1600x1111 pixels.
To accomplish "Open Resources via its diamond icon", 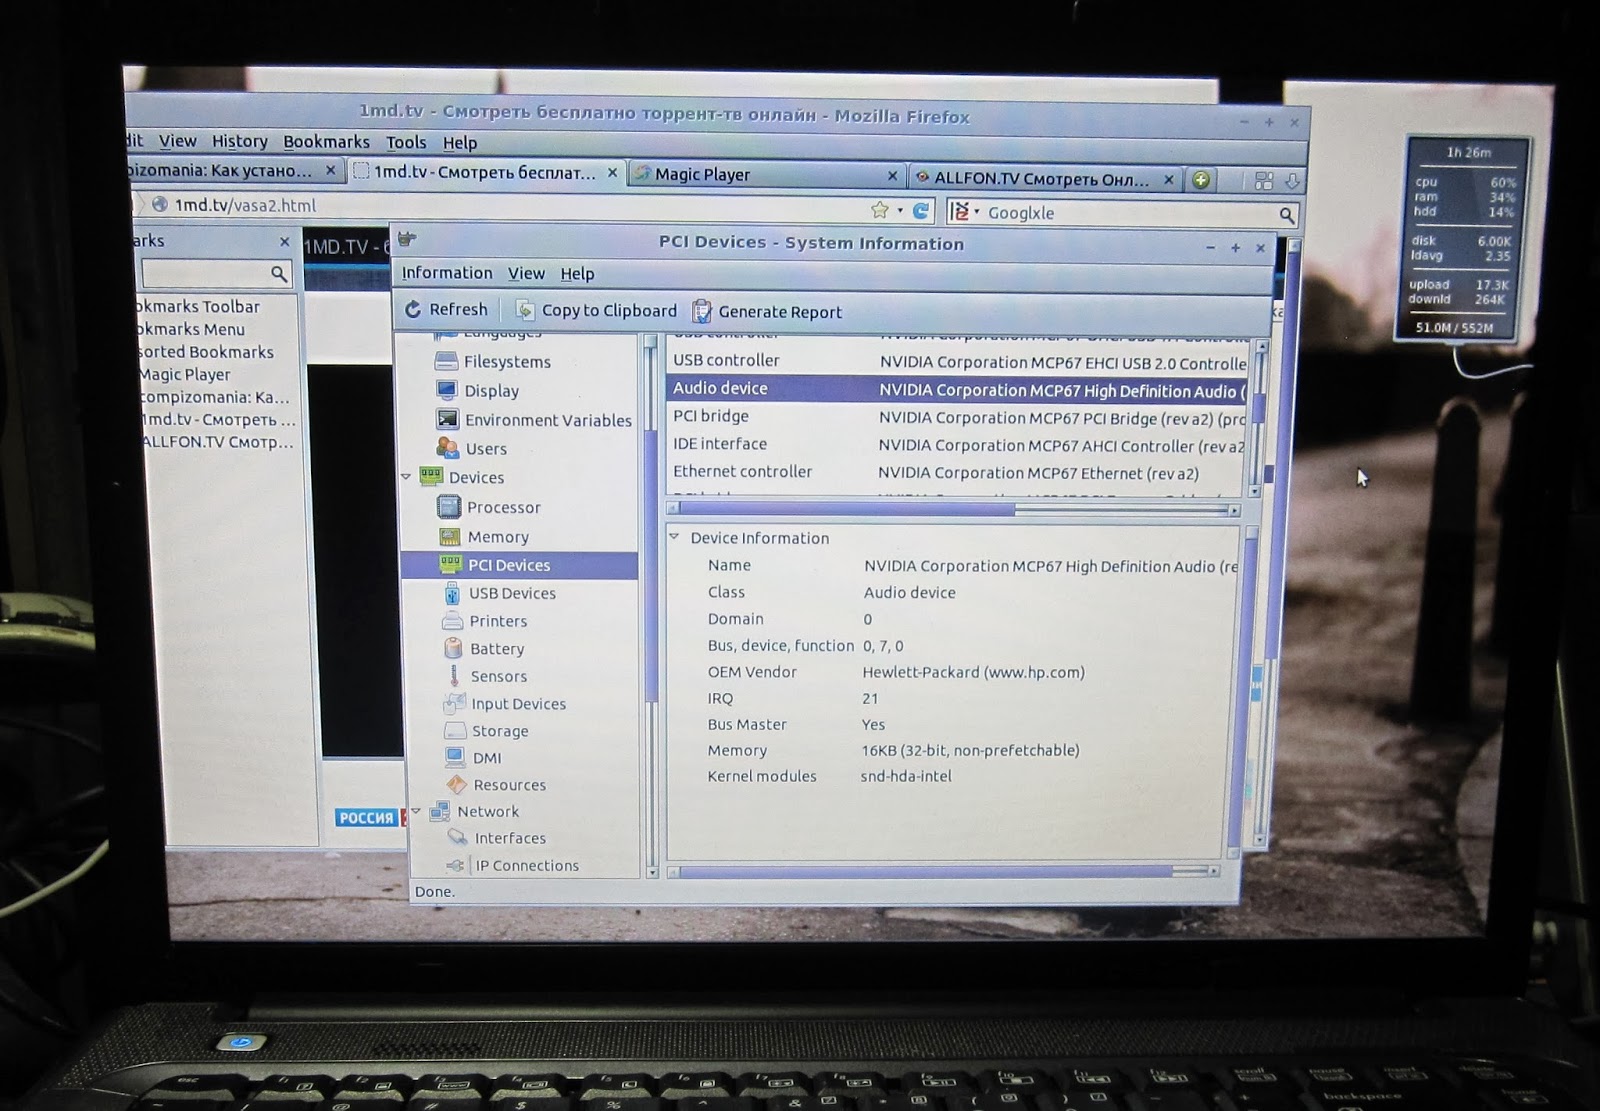I will (457, 784).
